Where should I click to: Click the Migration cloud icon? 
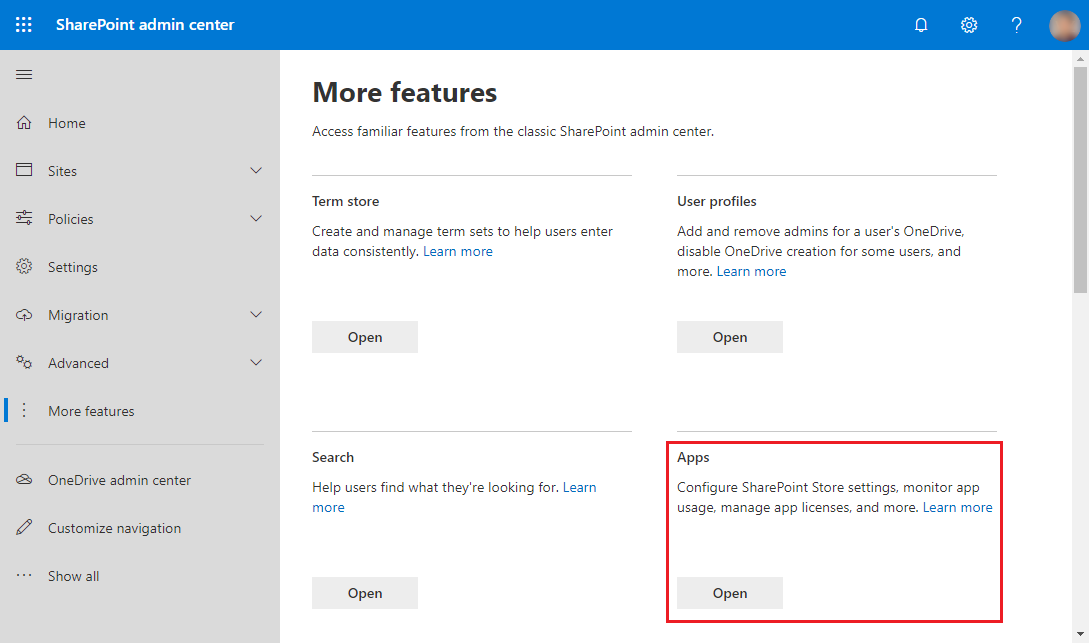point(24,315)
